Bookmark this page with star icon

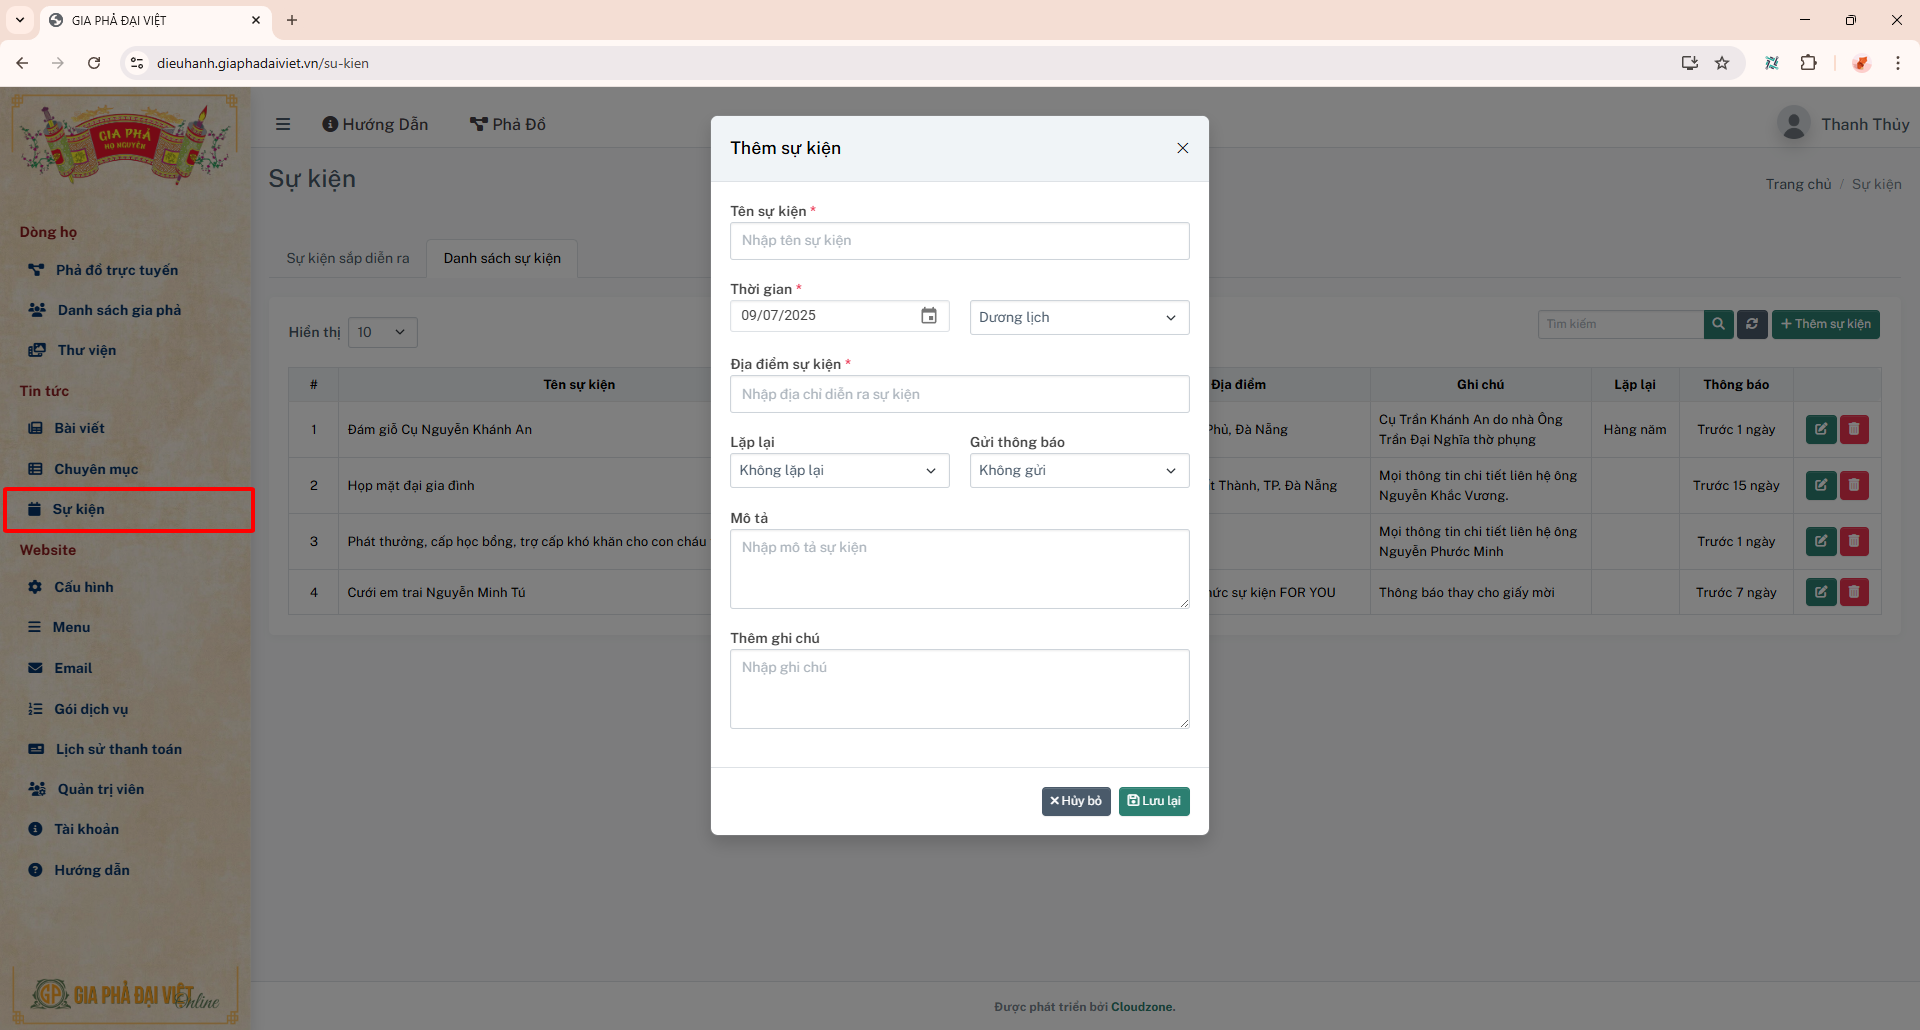point(1722,63)
